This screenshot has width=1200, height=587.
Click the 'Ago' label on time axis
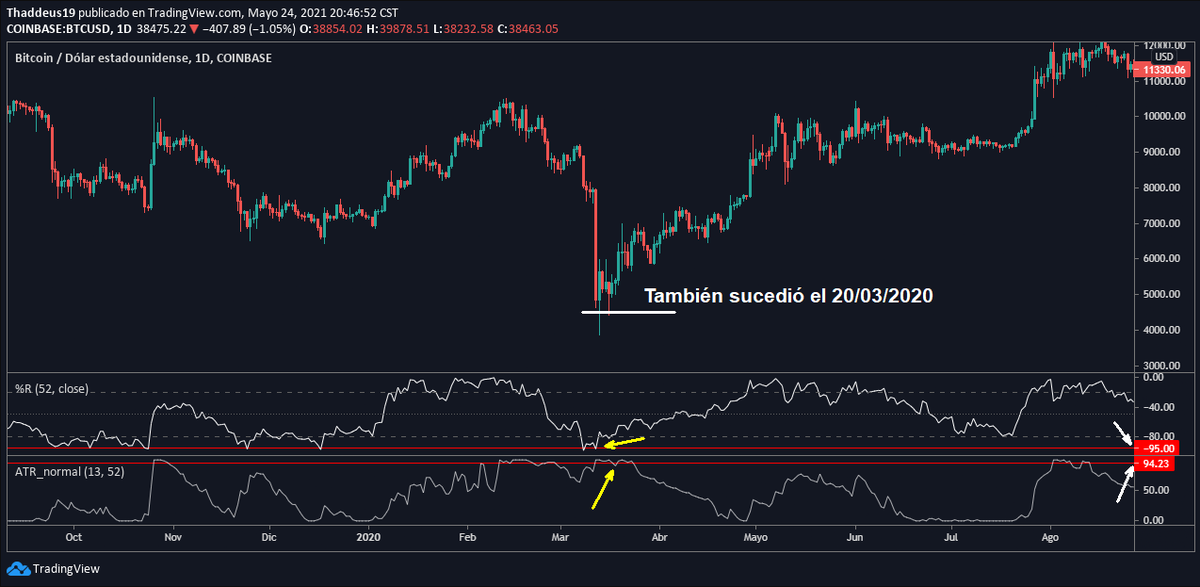1051,536
